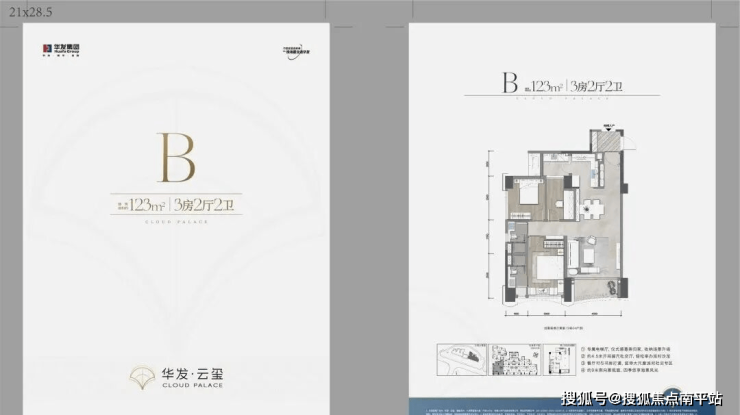740x415 pixels.
Task: Click the blue disclaimer footer on right page
Action: pos(562,407)
